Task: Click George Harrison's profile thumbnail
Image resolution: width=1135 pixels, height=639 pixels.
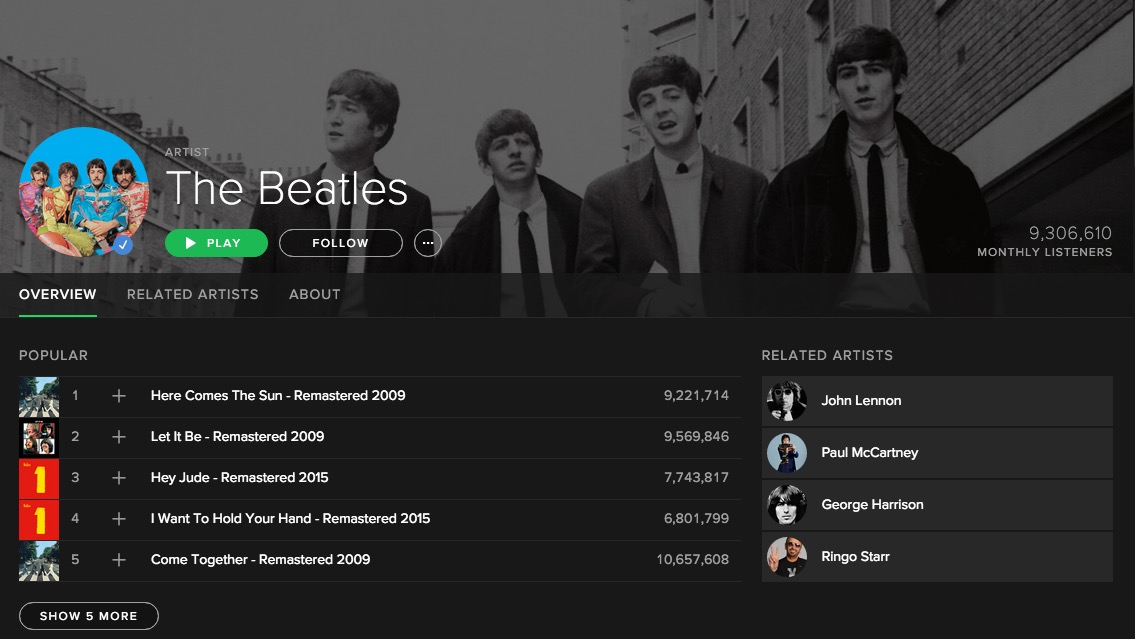Action: pos(786,505)
